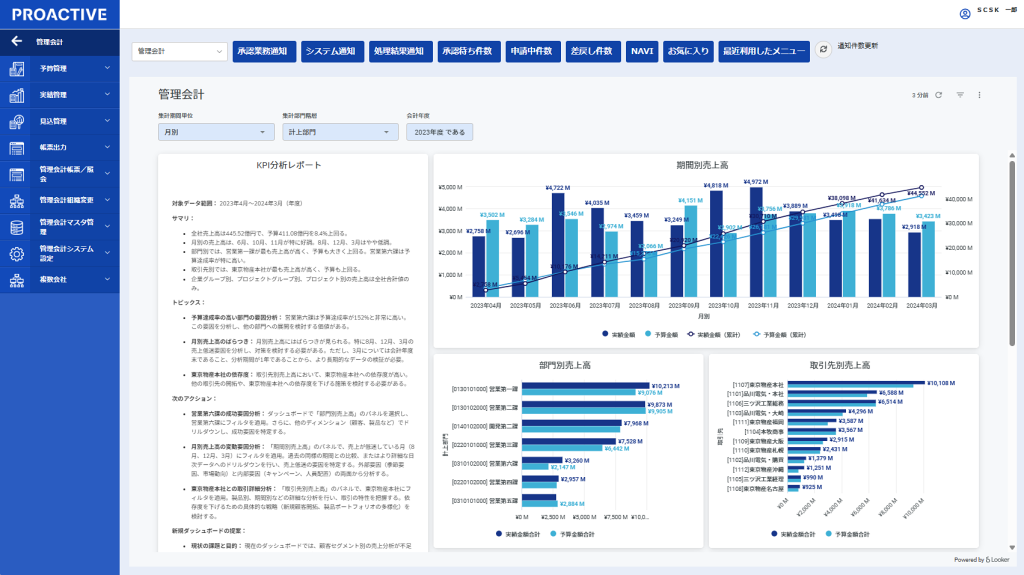Screen dimensions: 1024x575
Task: Click the 通知件数更新 refresh icon
Action: click(823, 49)
